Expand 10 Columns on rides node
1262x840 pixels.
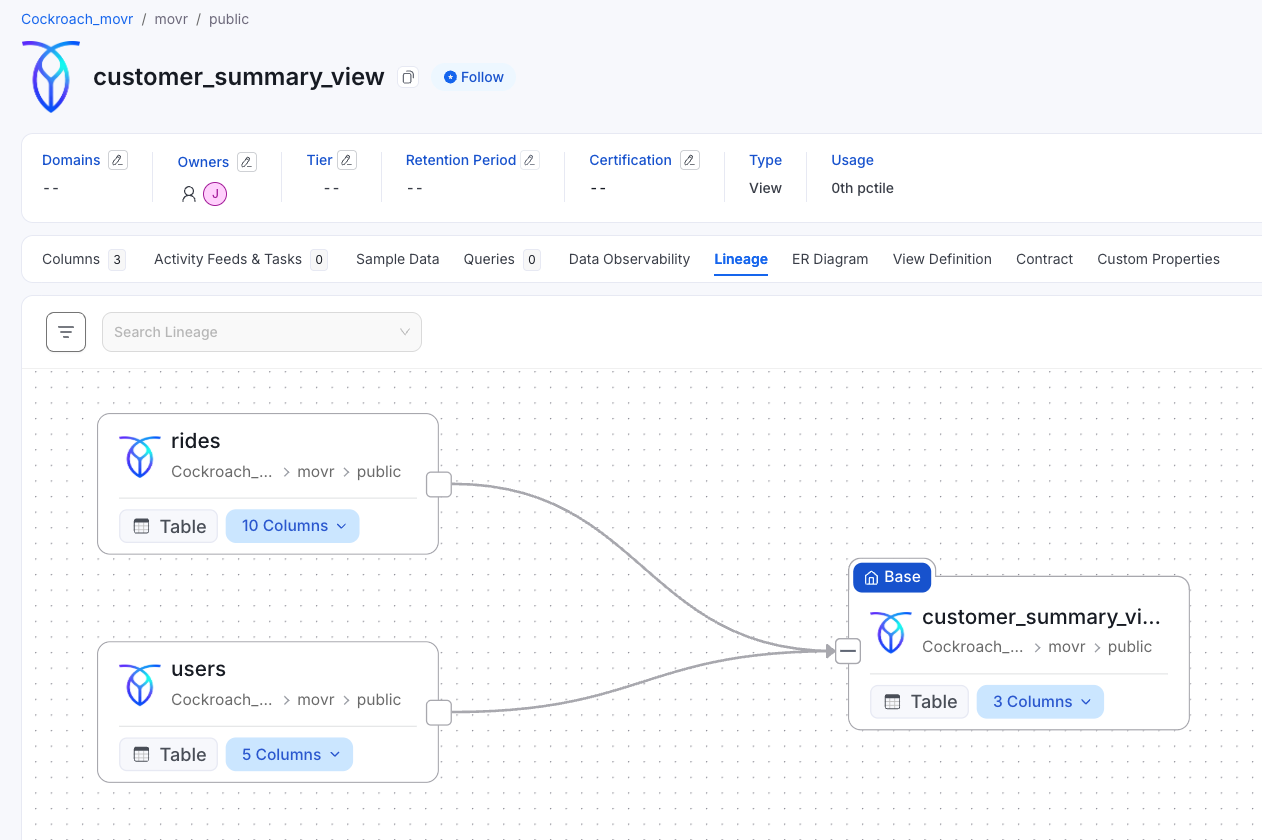(x=292, y=526)
